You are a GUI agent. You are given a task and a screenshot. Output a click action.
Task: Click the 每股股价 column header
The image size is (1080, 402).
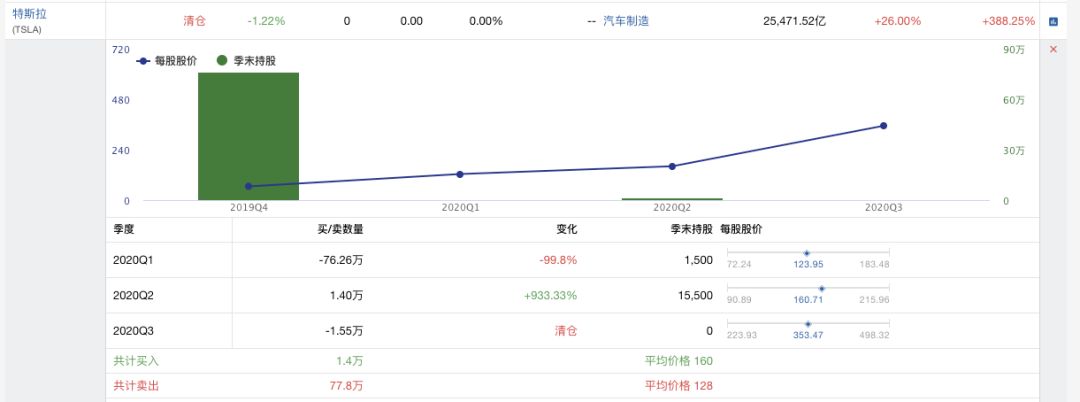click(x=741, y=229)
